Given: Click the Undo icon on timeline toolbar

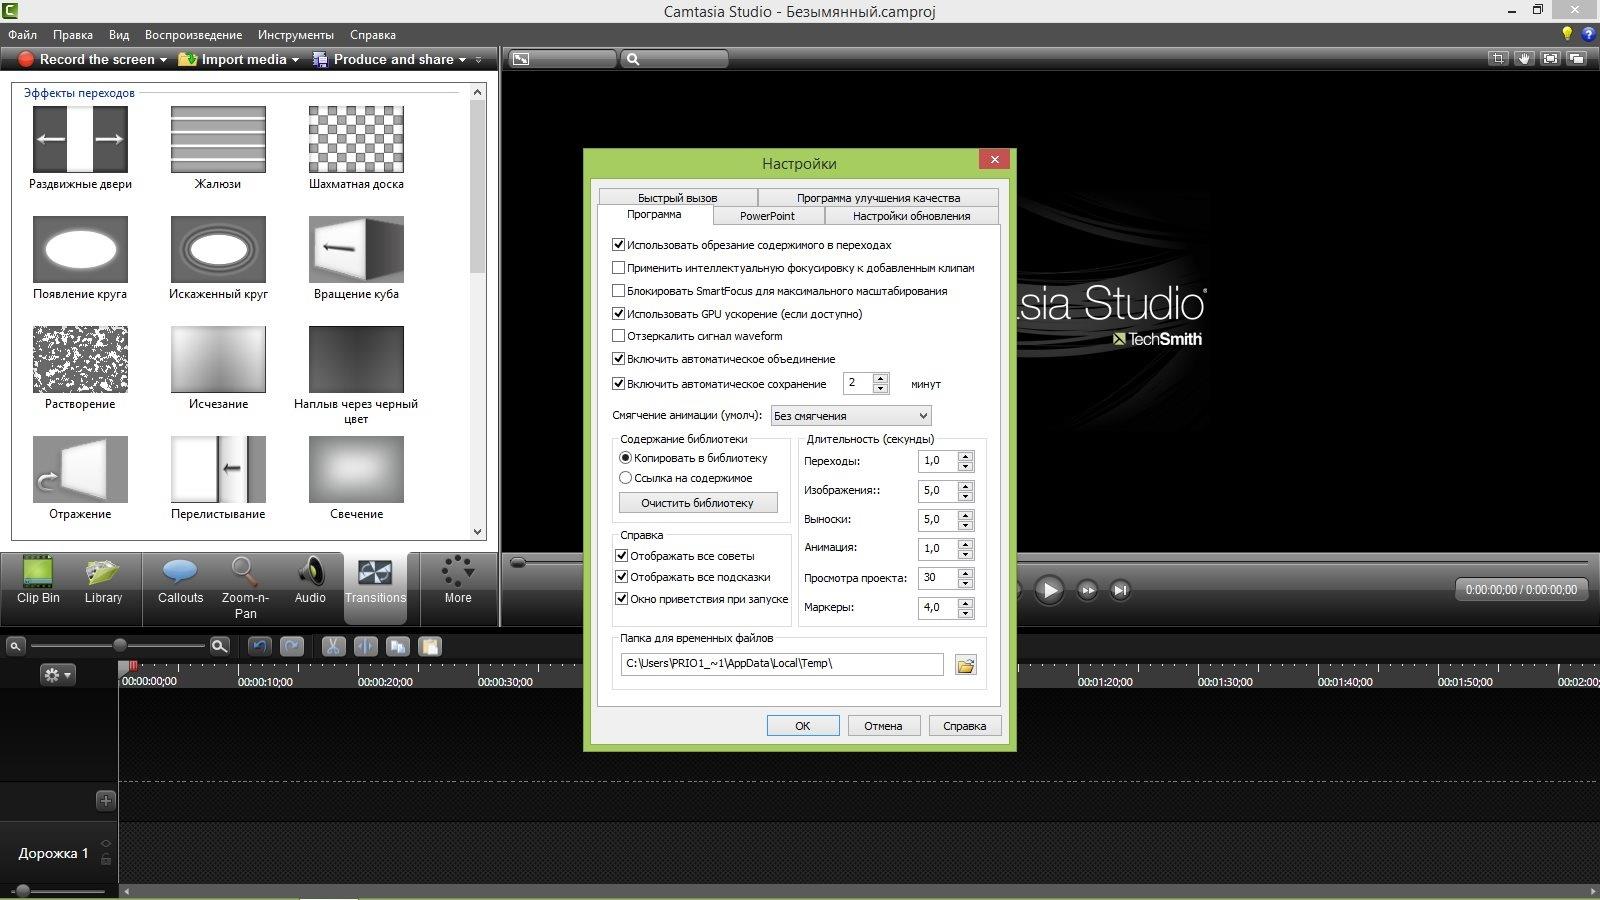Looking at the screenshot, I should tap(260, 646).
